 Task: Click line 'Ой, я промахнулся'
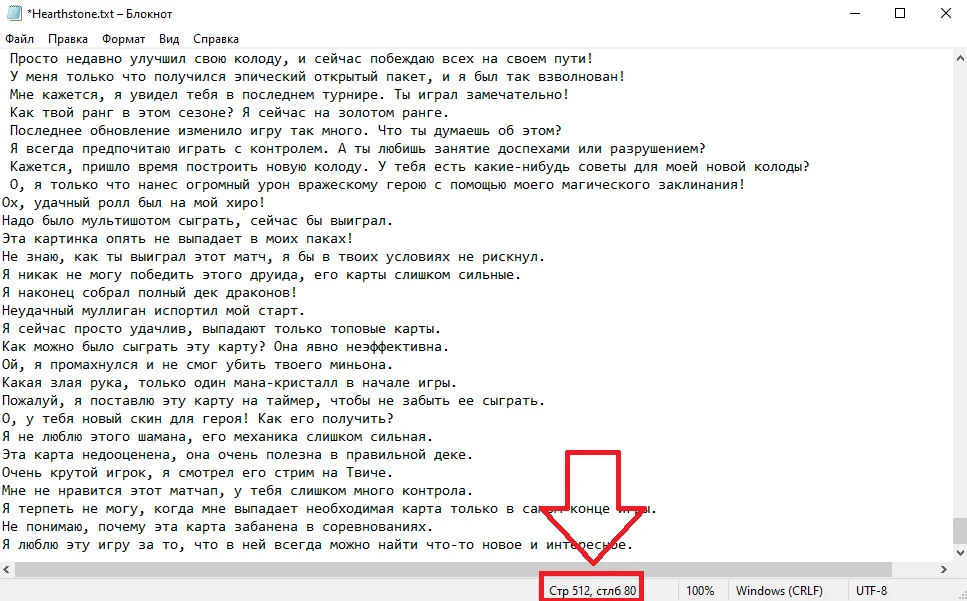pos(197,365)
